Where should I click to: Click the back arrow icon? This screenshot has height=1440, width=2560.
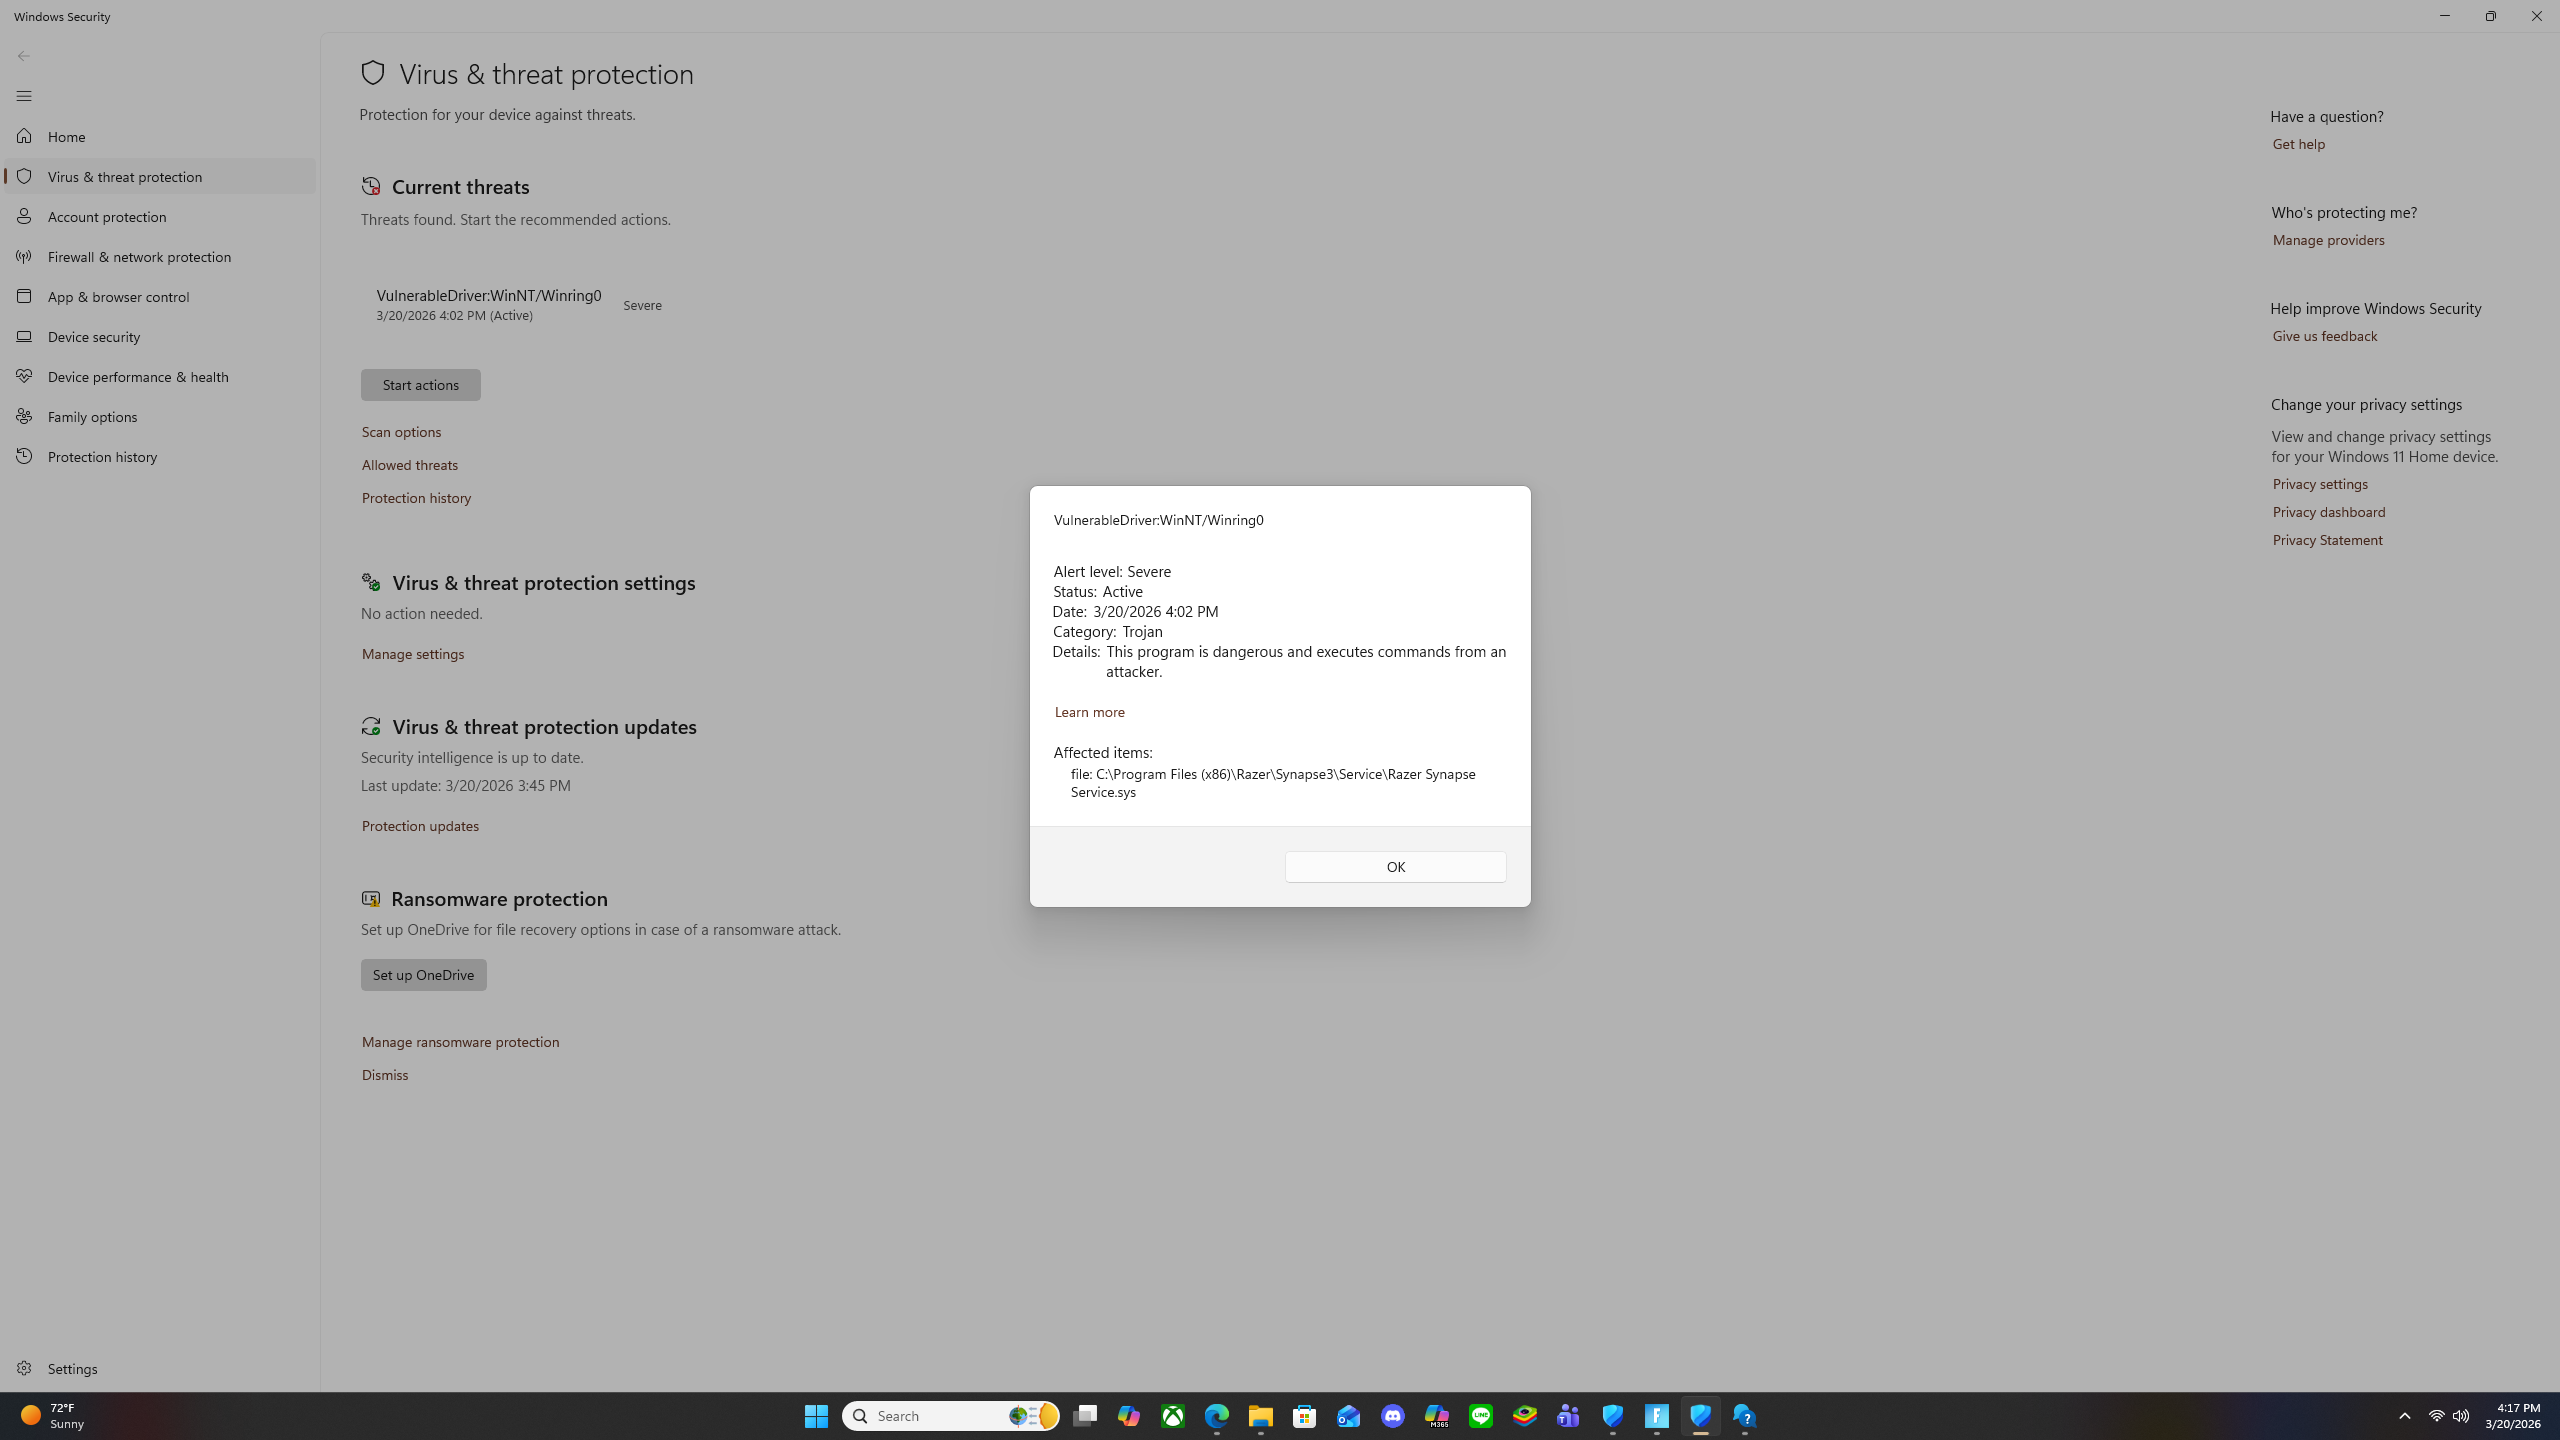24,56
